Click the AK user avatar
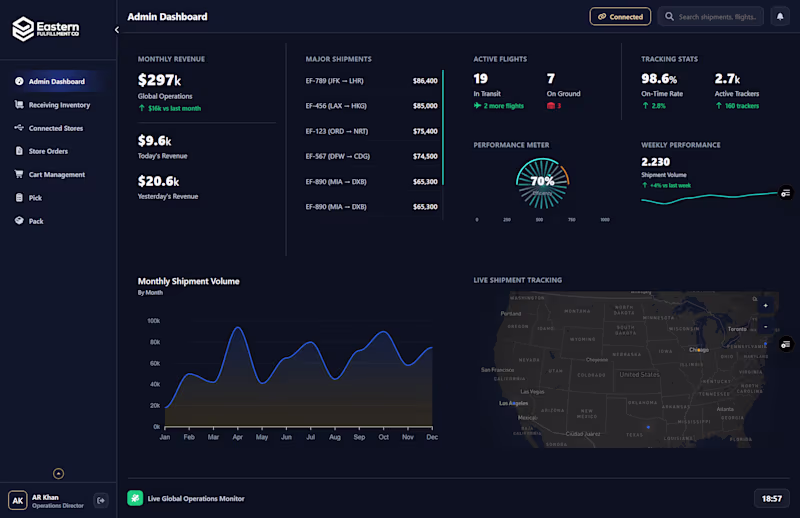This screenshot has width=800, height=518. coord(17,500)
